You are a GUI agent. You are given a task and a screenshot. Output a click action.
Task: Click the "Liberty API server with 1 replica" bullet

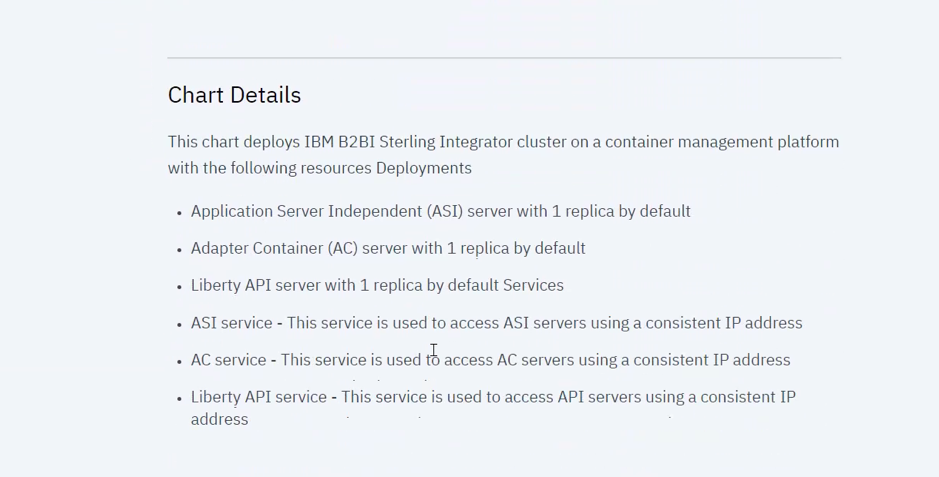click(x=377, y=285)
